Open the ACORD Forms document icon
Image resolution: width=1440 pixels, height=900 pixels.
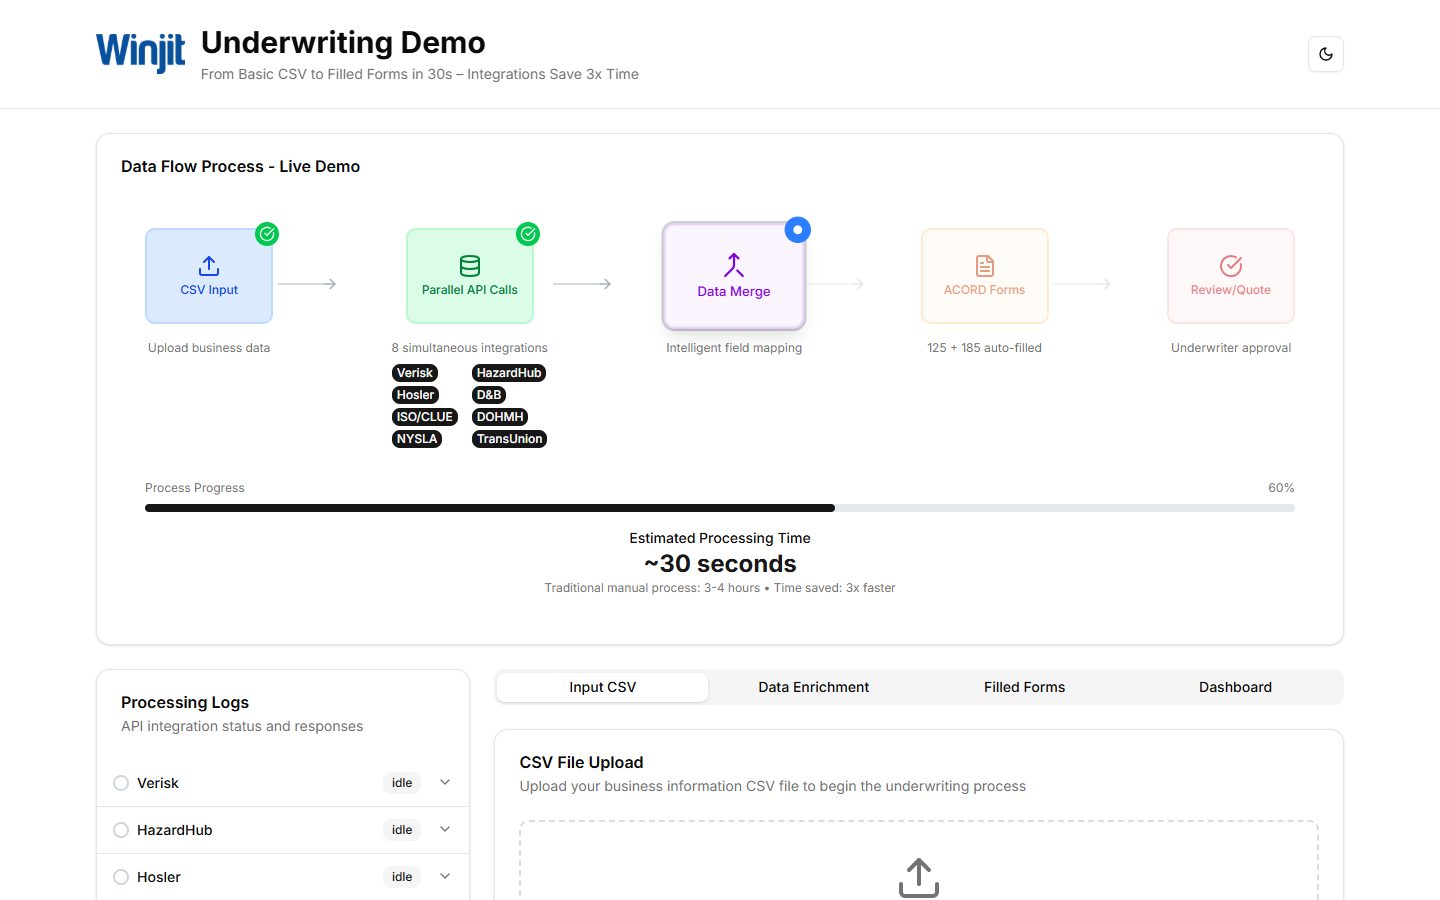pos(985,266)
